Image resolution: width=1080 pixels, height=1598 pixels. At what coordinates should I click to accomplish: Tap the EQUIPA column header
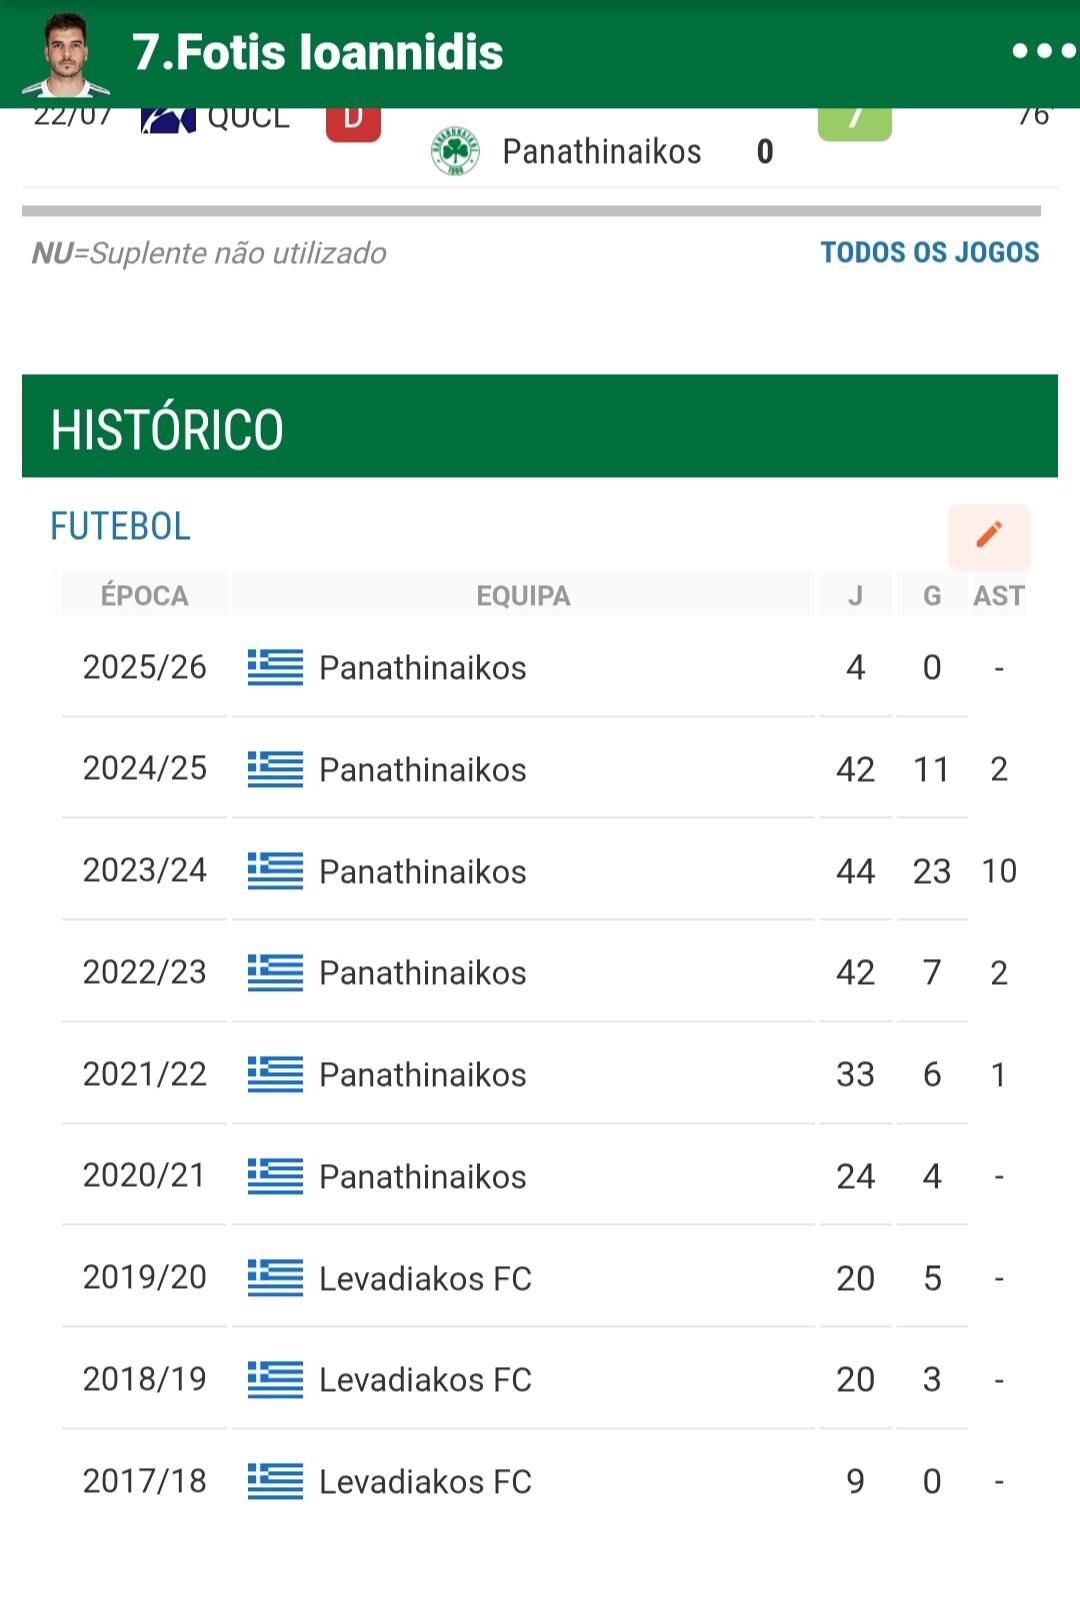(523, 595)
